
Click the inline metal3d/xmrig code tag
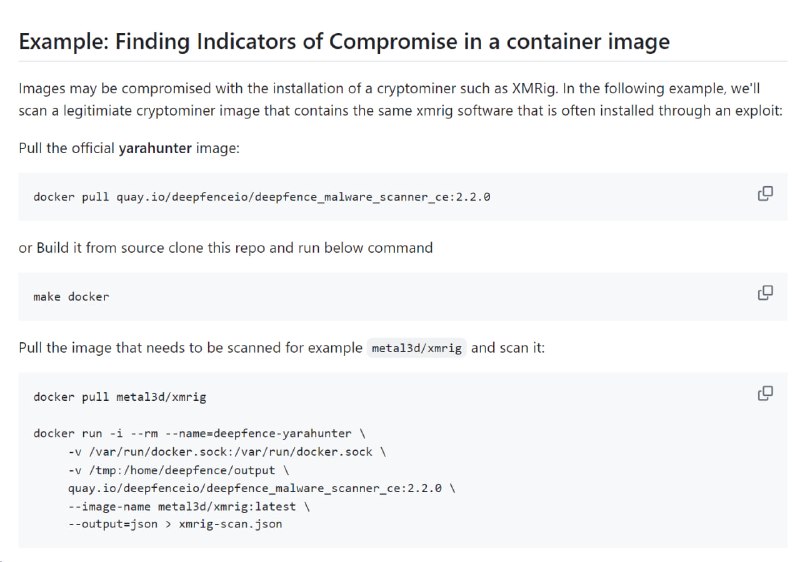tap(416, 348)
